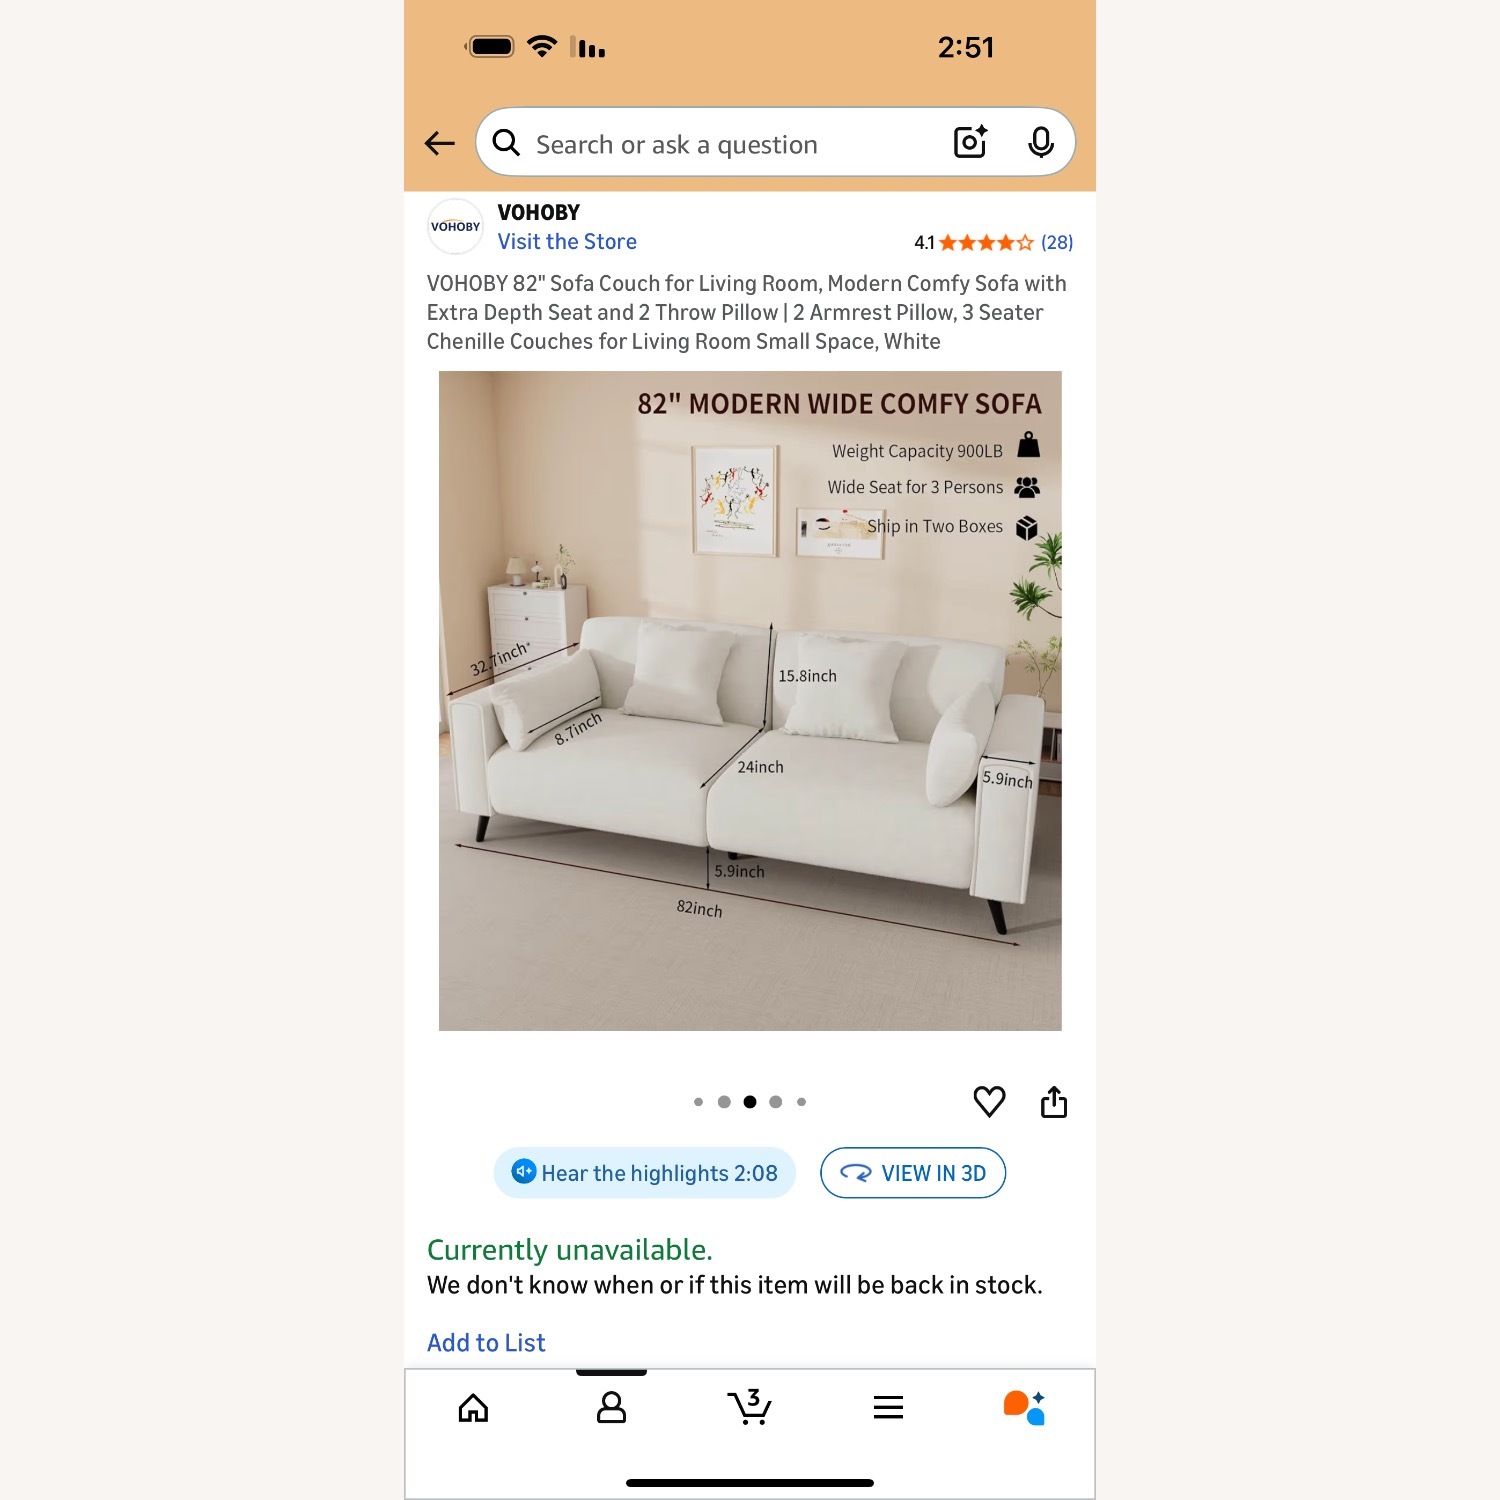The image size is (1500, 1500).
Task: Open the 28 customer reviews
Action: 1057,242
